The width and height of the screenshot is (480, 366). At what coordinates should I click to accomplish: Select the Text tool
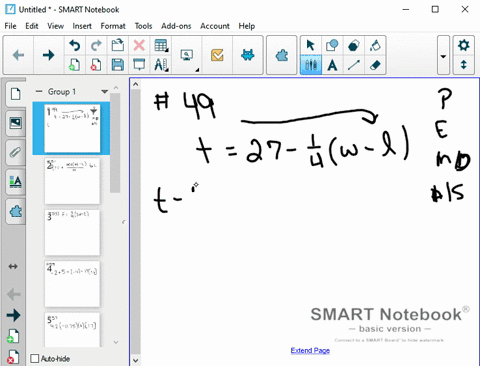332,65
